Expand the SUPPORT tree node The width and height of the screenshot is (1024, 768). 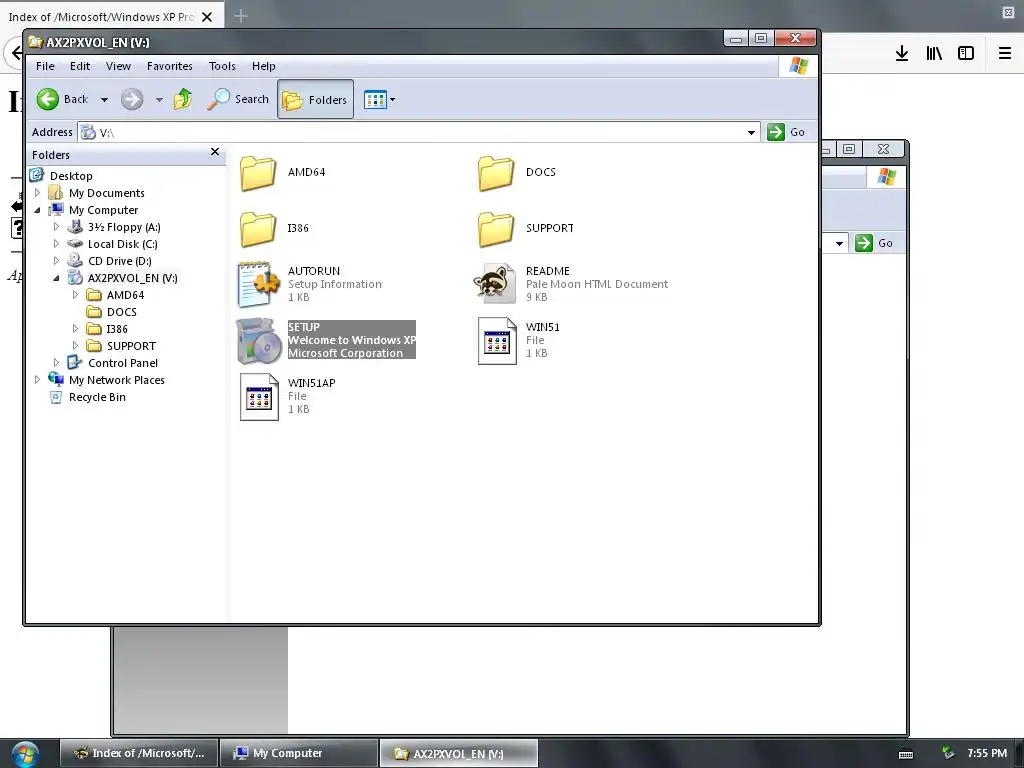[x=75, y=345]
